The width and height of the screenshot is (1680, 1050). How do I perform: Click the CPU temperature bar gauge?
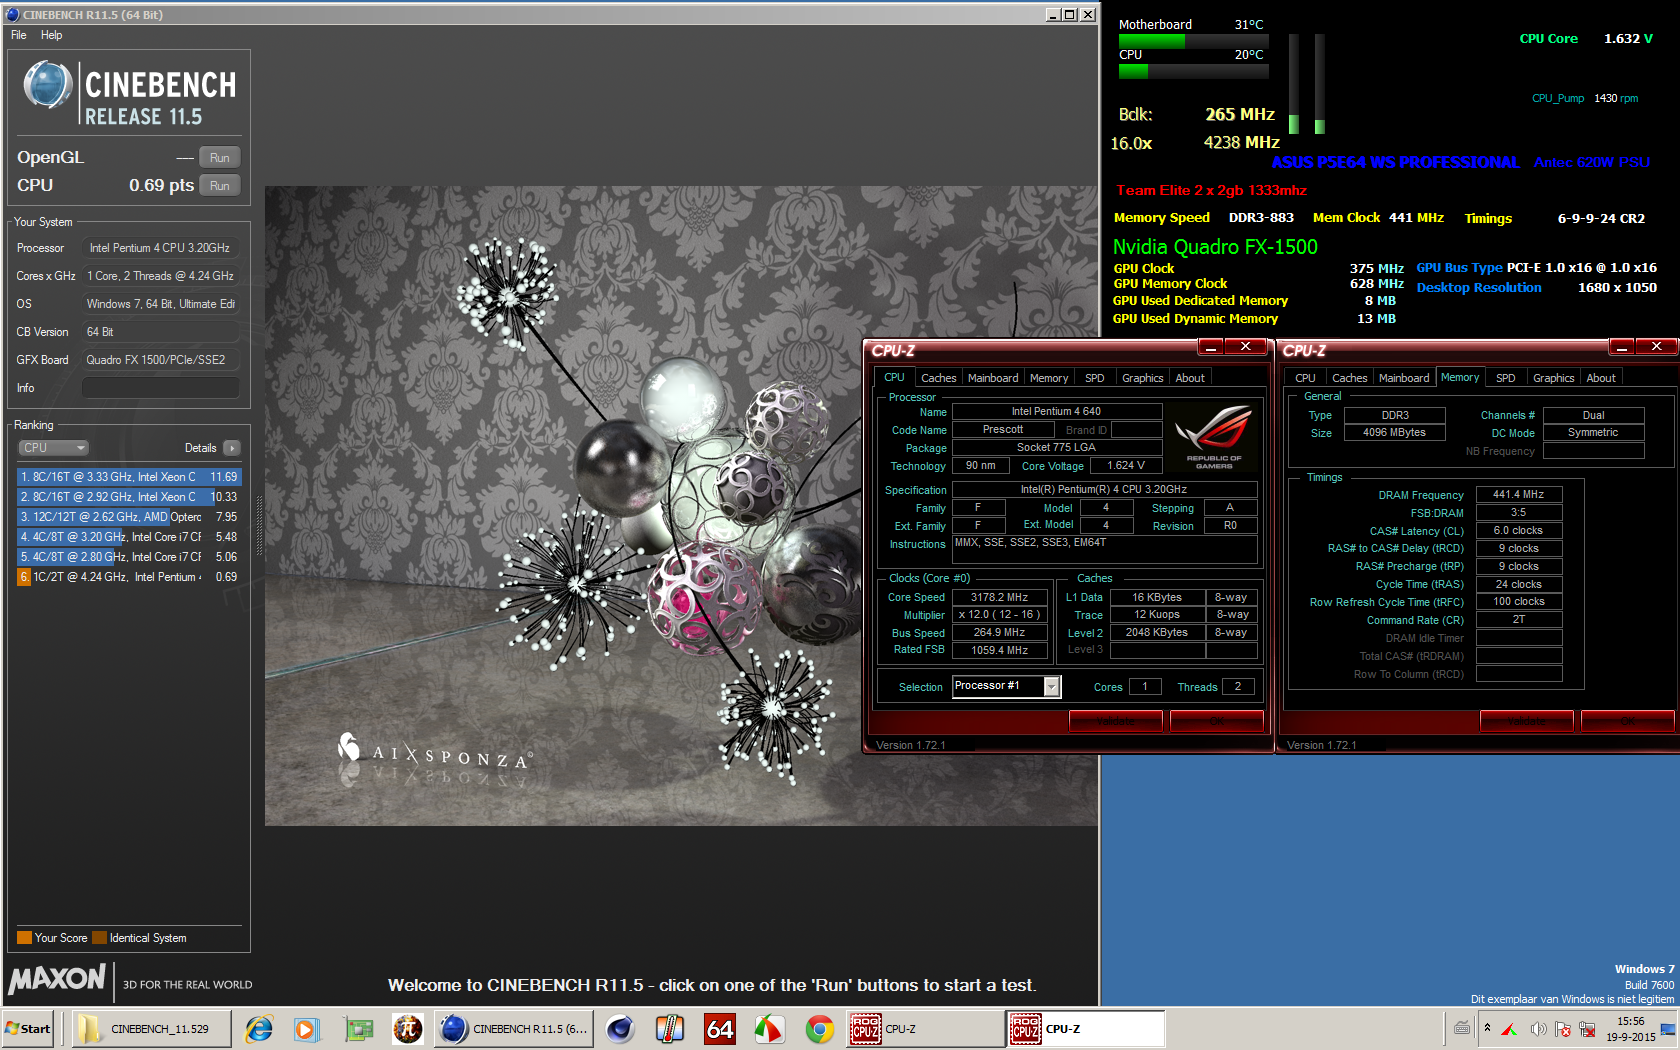point(1193,71)
